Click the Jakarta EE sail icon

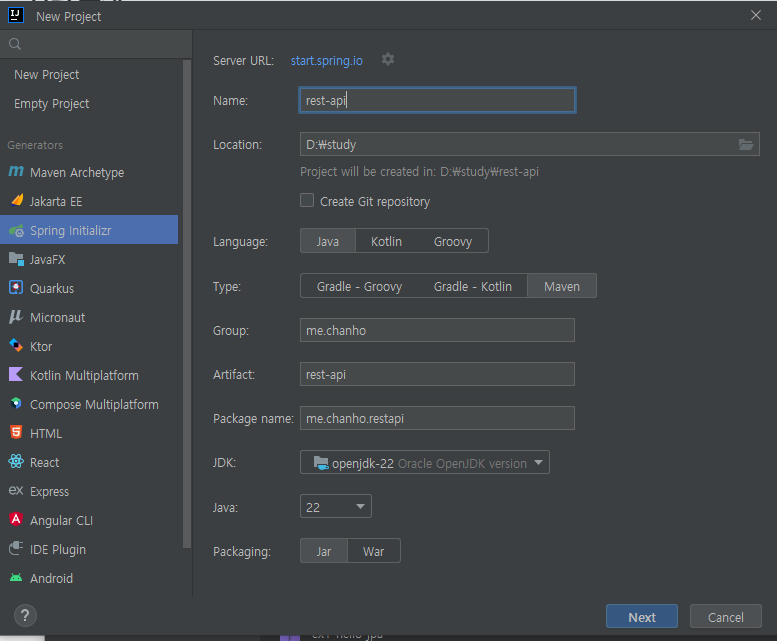point(17,200)
